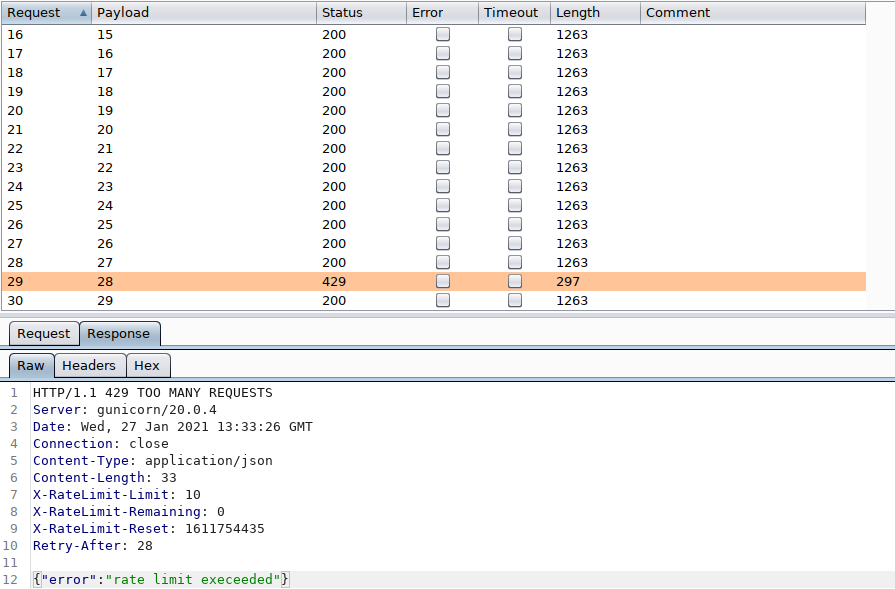
Task: Click the Comment column header
Action: (x=753, y=13)
